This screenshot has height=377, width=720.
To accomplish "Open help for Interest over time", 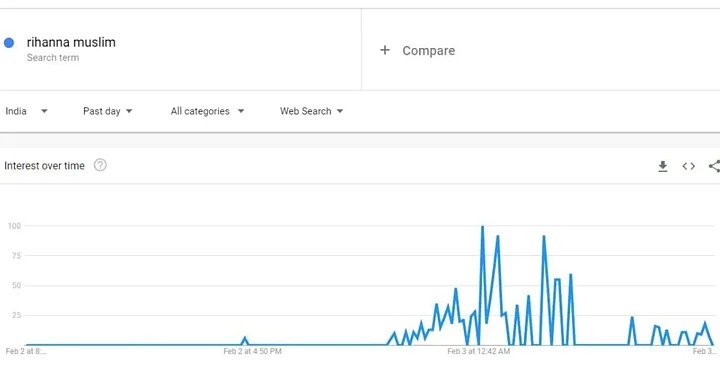I will (100, 165).
